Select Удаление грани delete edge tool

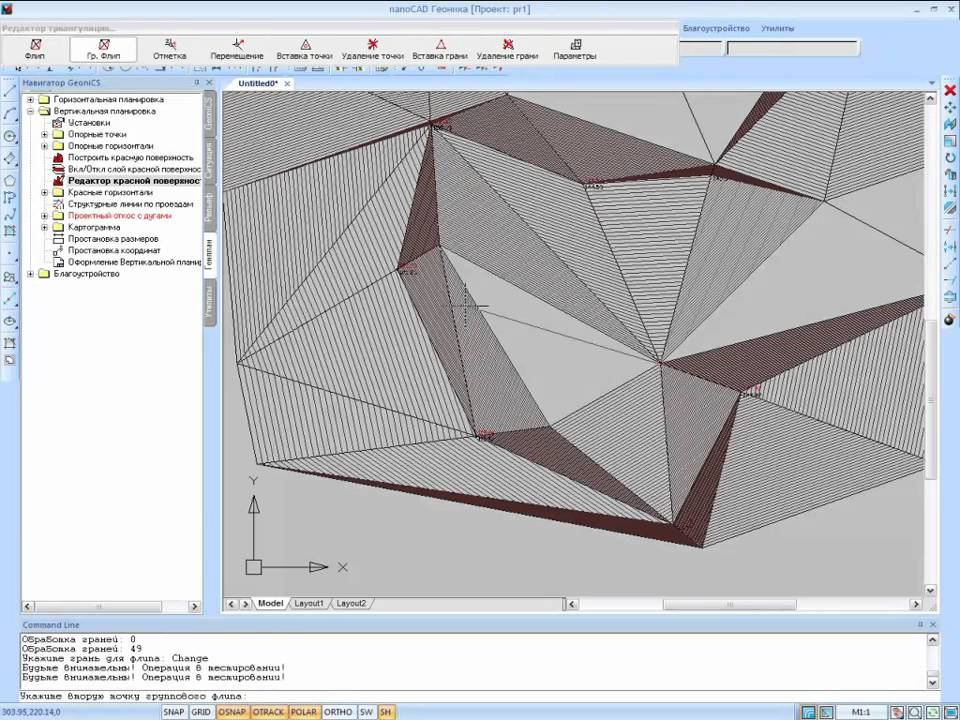[x=507, y=49]
